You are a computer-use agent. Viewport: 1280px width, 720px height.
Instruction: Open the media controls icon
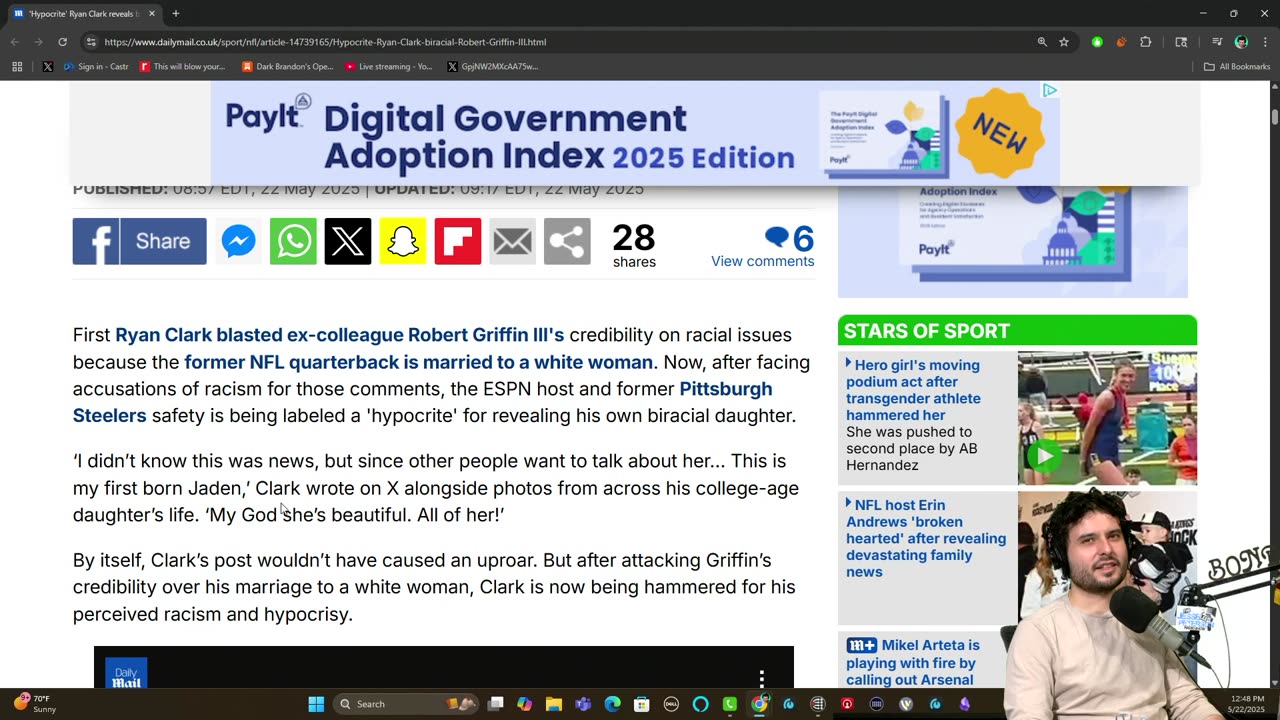click(1217, 42)
